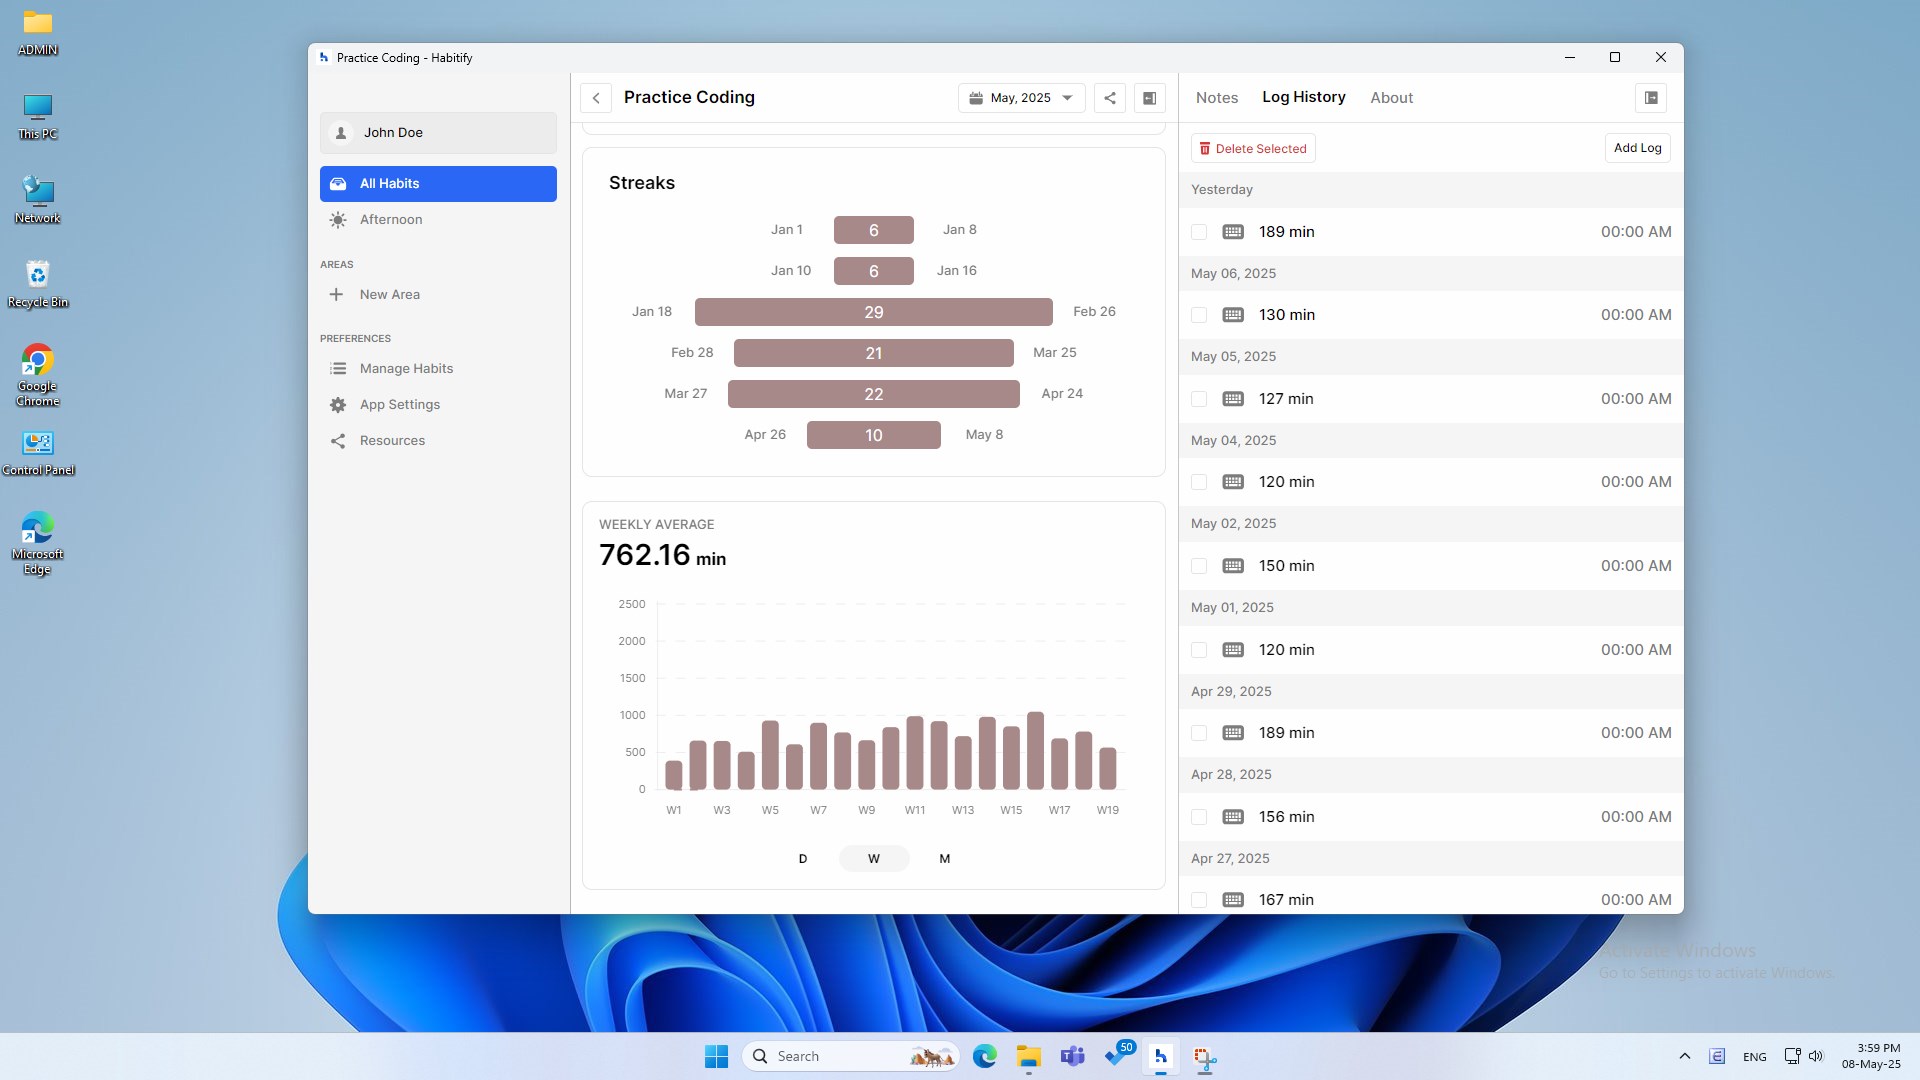Tick checkbox for May 04 120 min log

coord(1199,482)
